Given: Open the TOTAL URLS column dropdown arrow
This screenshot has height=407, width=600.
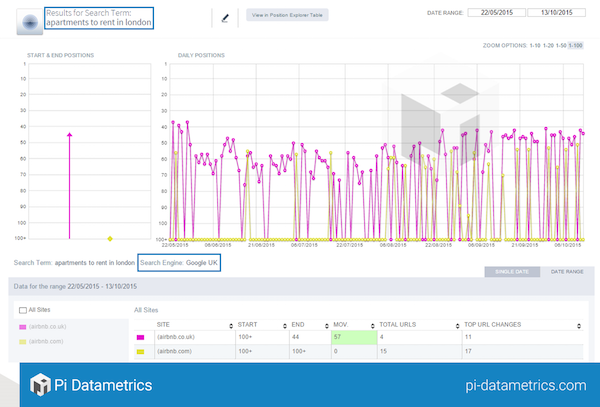Looking at the screenshot, I should coord(453,325).
